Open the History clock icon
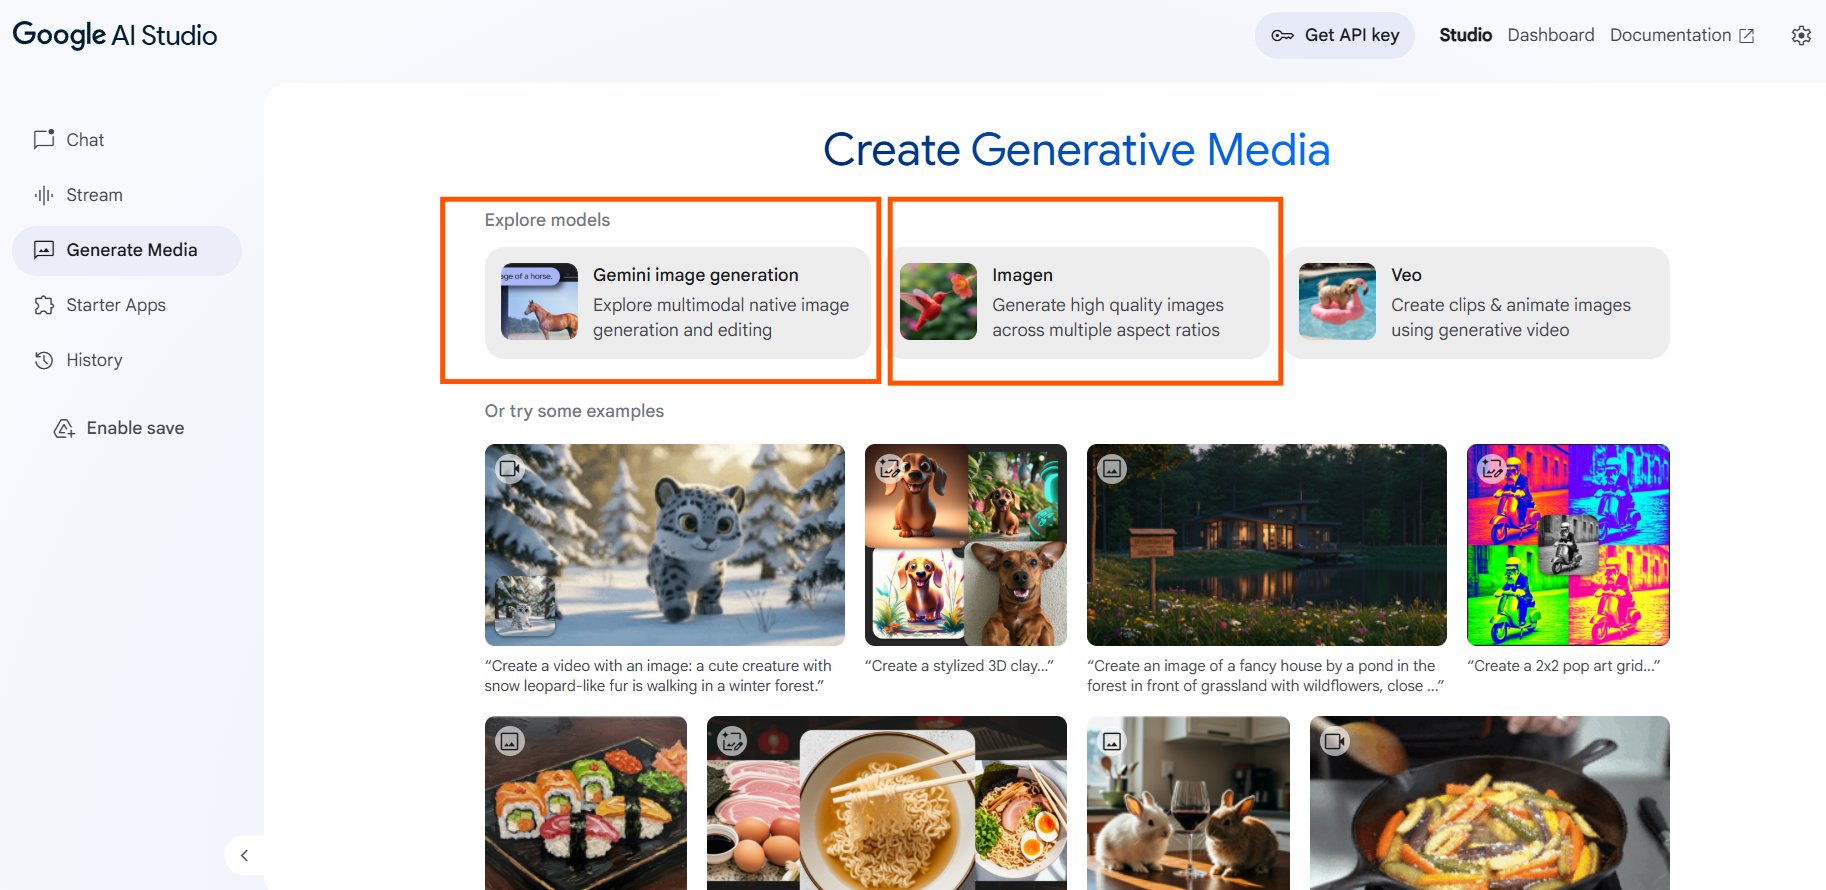The height and width of the screenshot is (890, 1826). click(x=44, y=360)
